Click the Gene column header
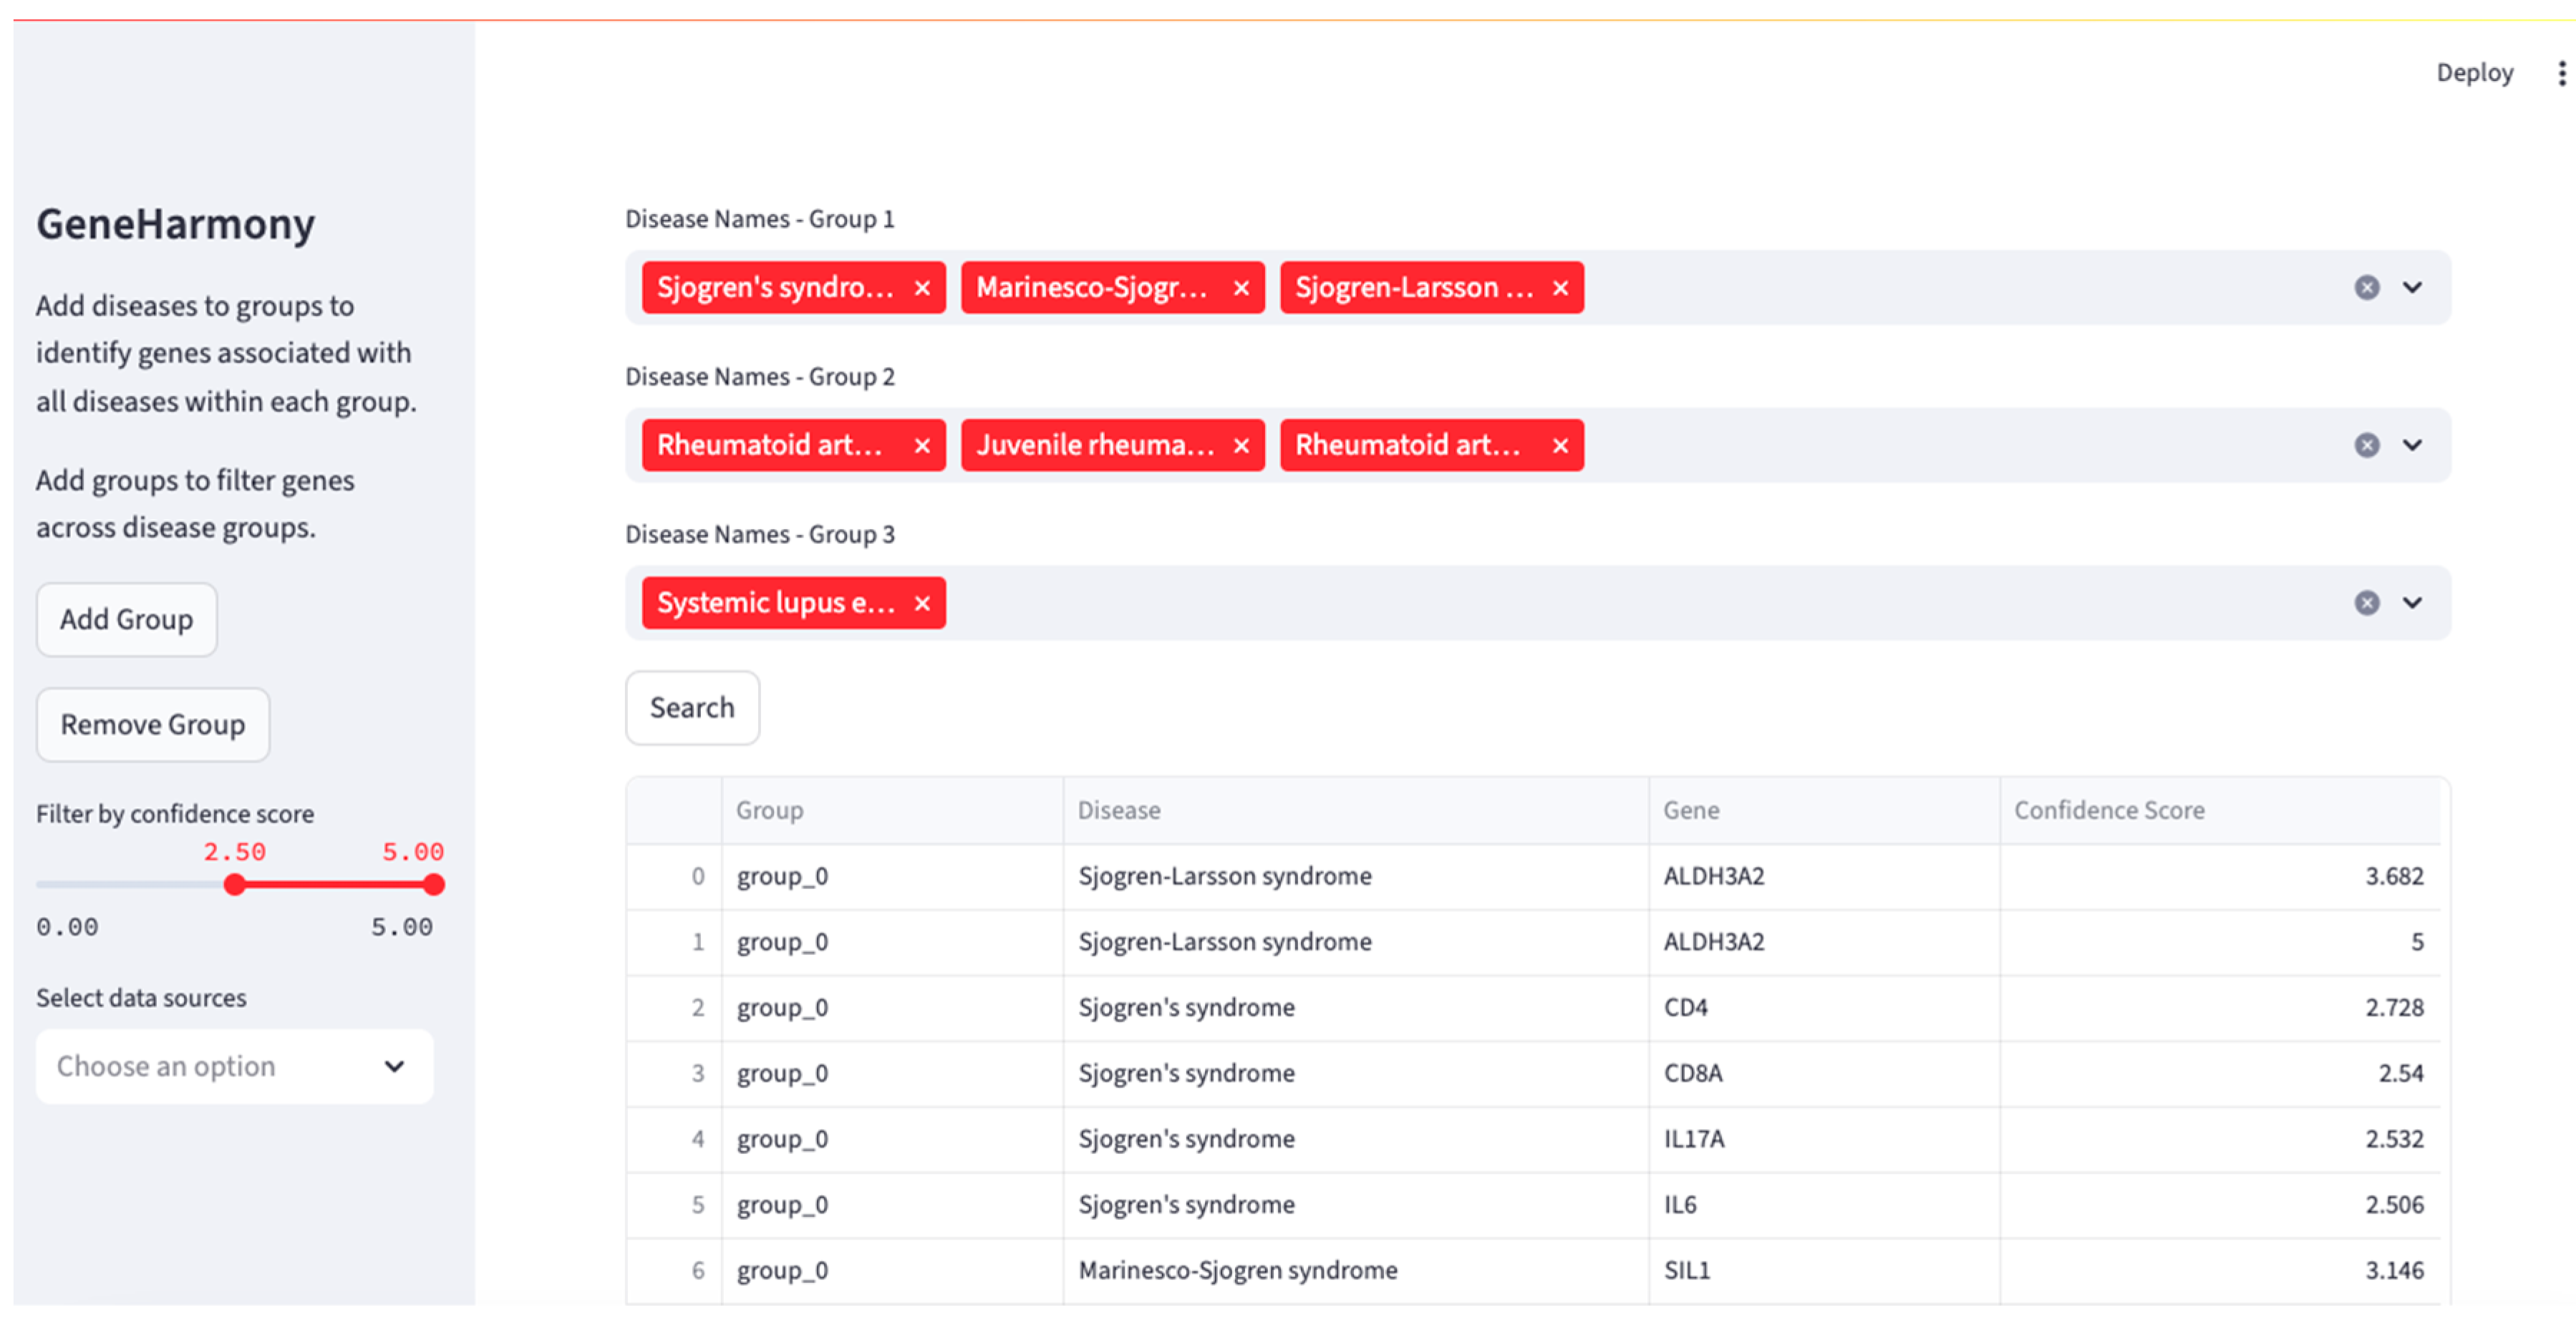Screen dimensions: 2576x1333 1691,811
